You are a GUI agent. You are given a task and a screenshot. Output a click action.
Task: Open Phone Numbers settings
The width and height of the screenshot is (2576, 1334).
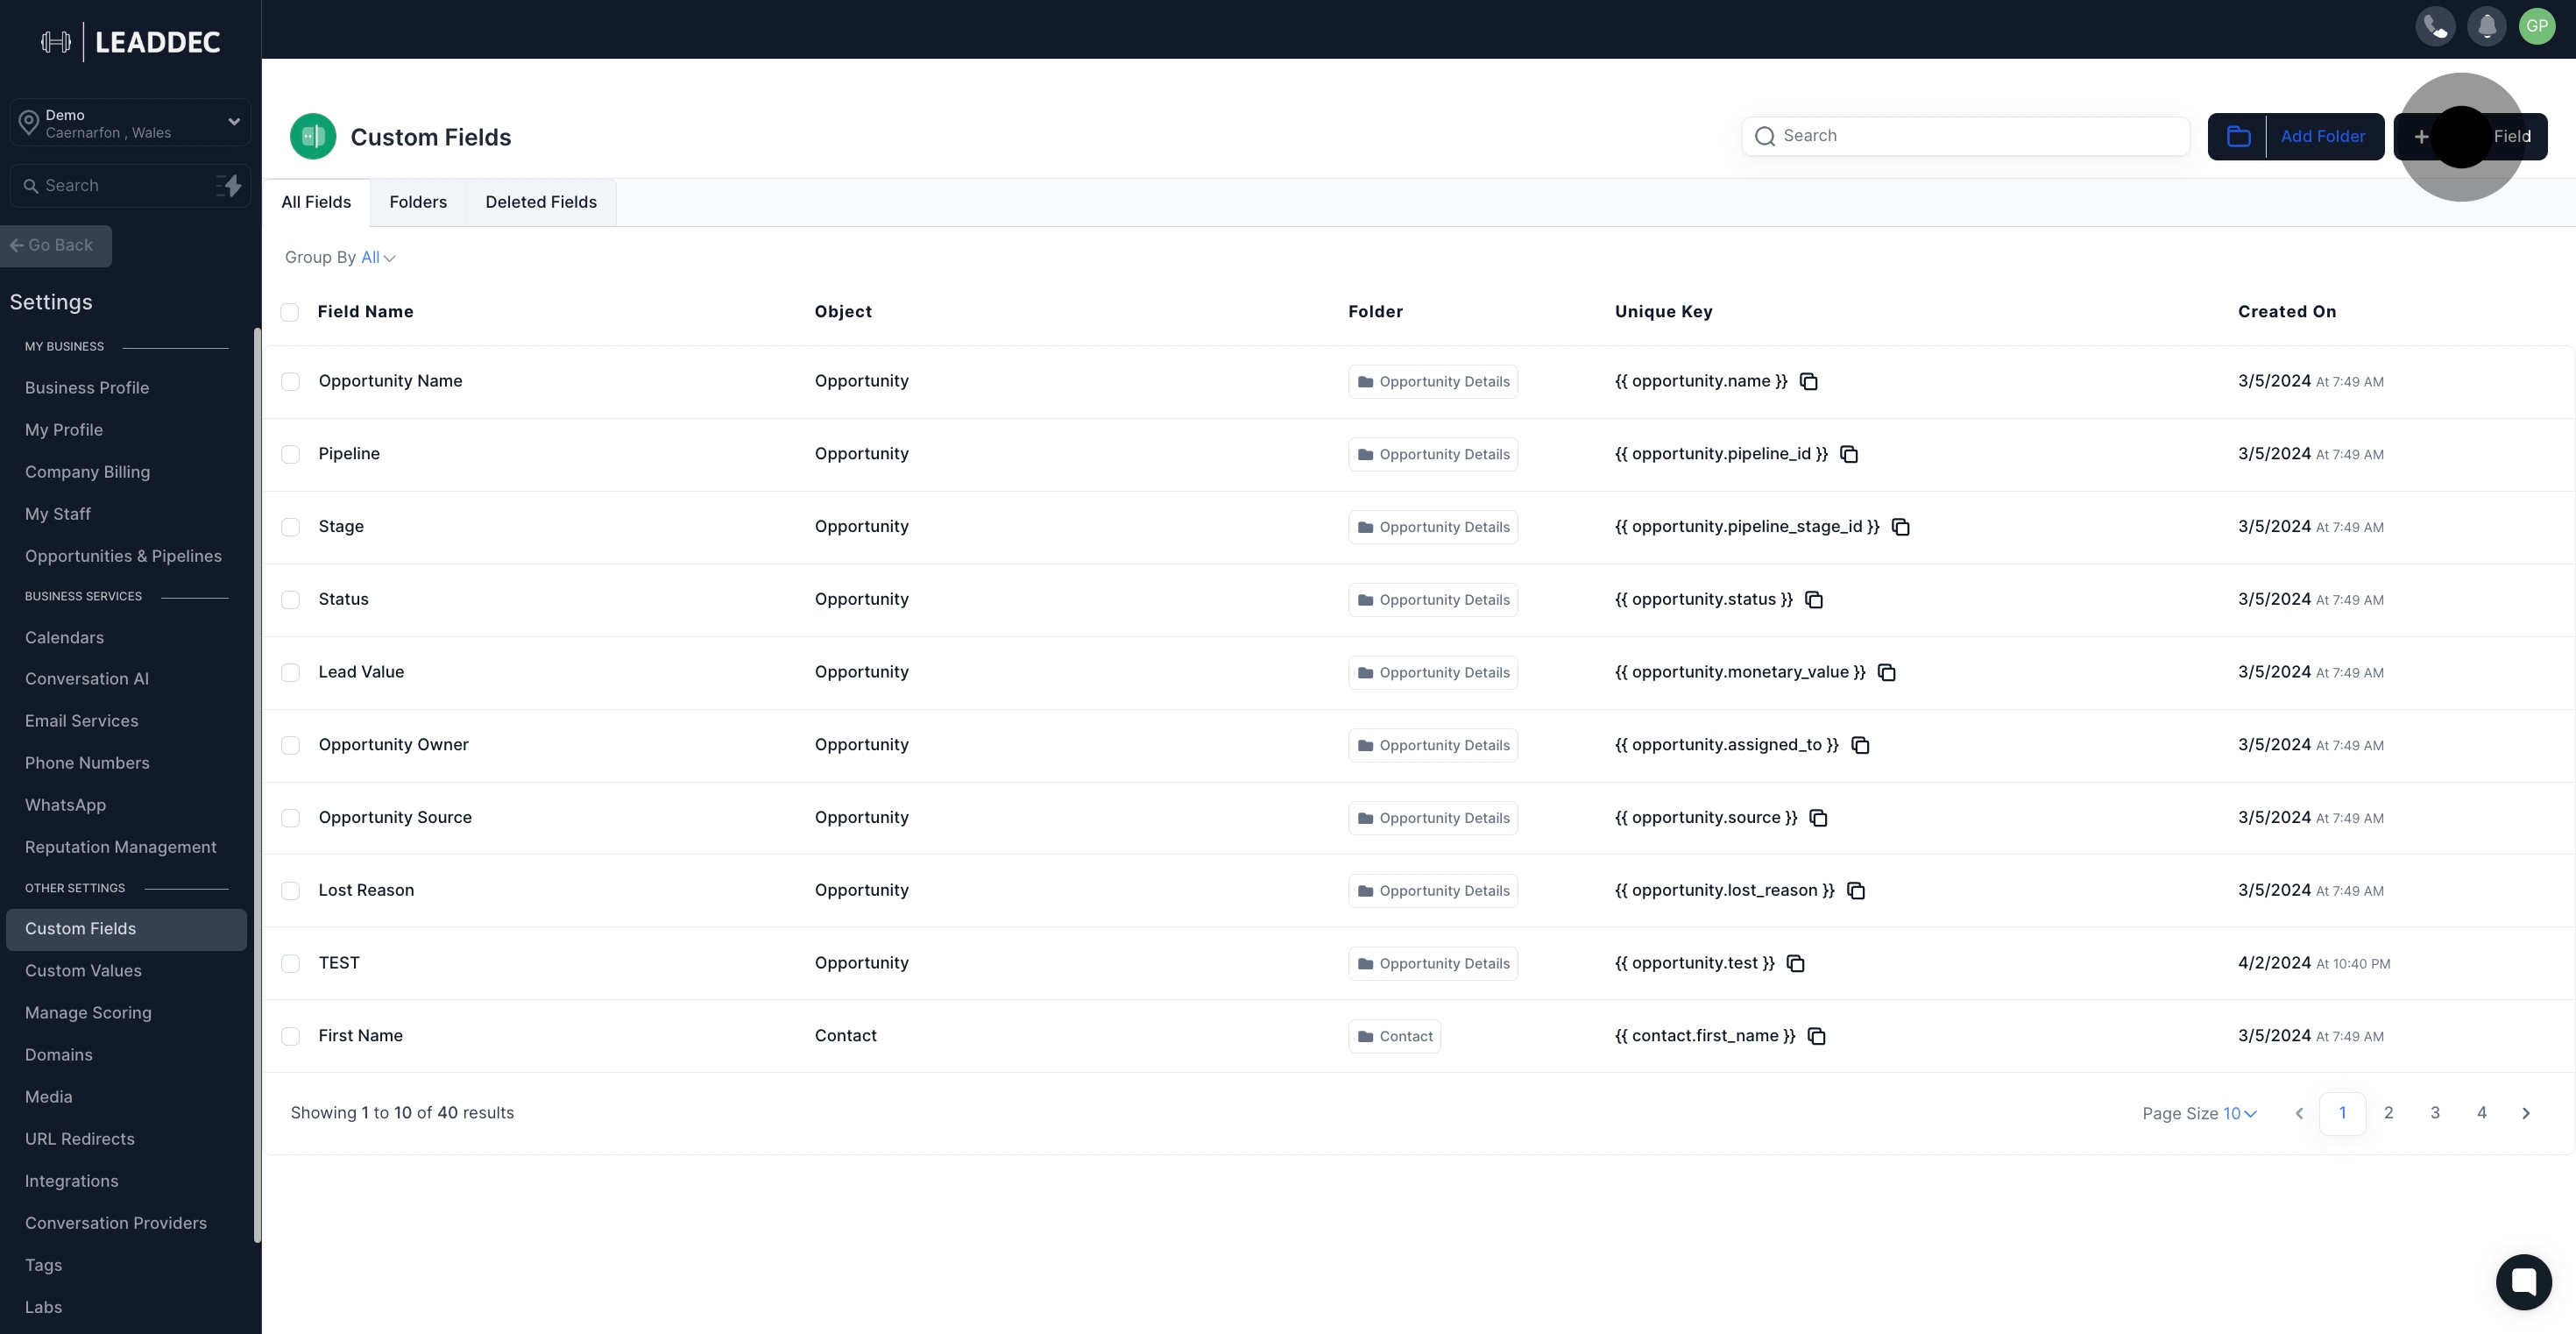(87, 764)
